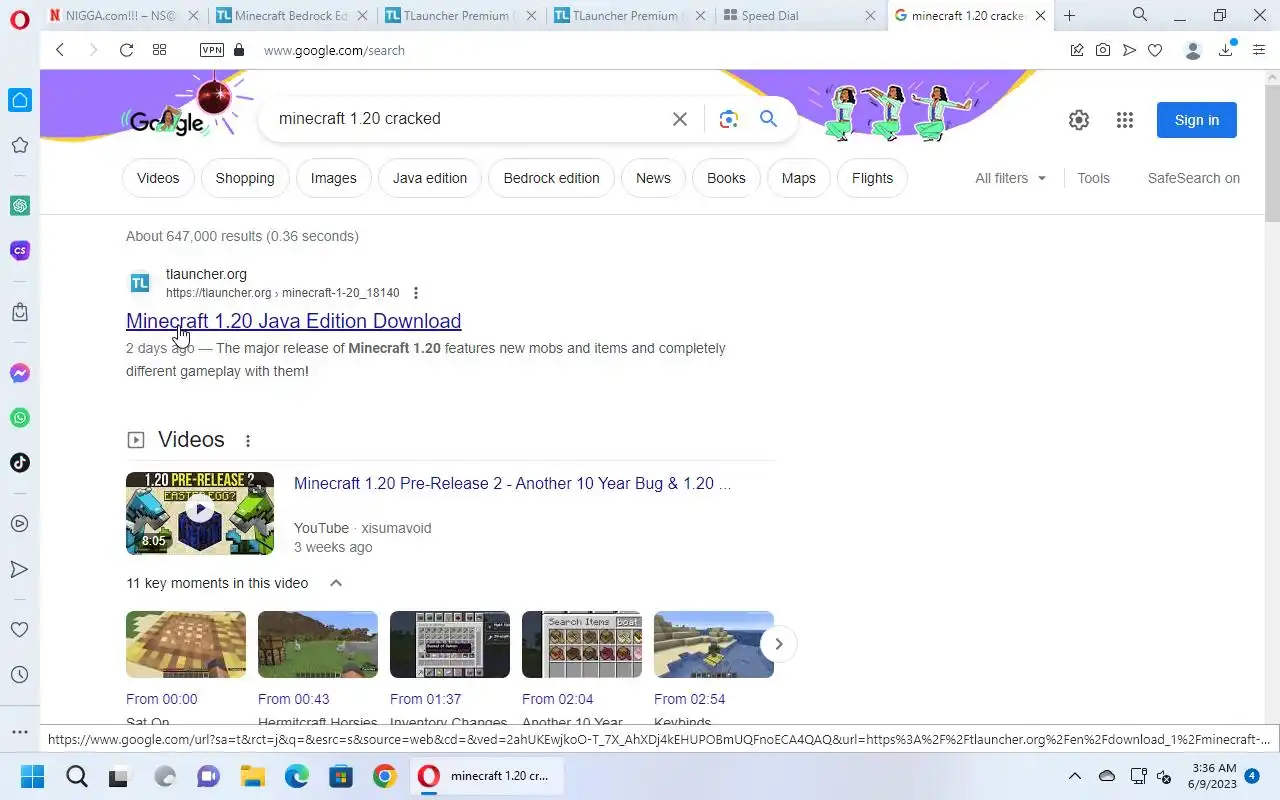Click SafeSearch on setting
The height and width of the screenshot is (800, 1280).
coord(1193,178)
